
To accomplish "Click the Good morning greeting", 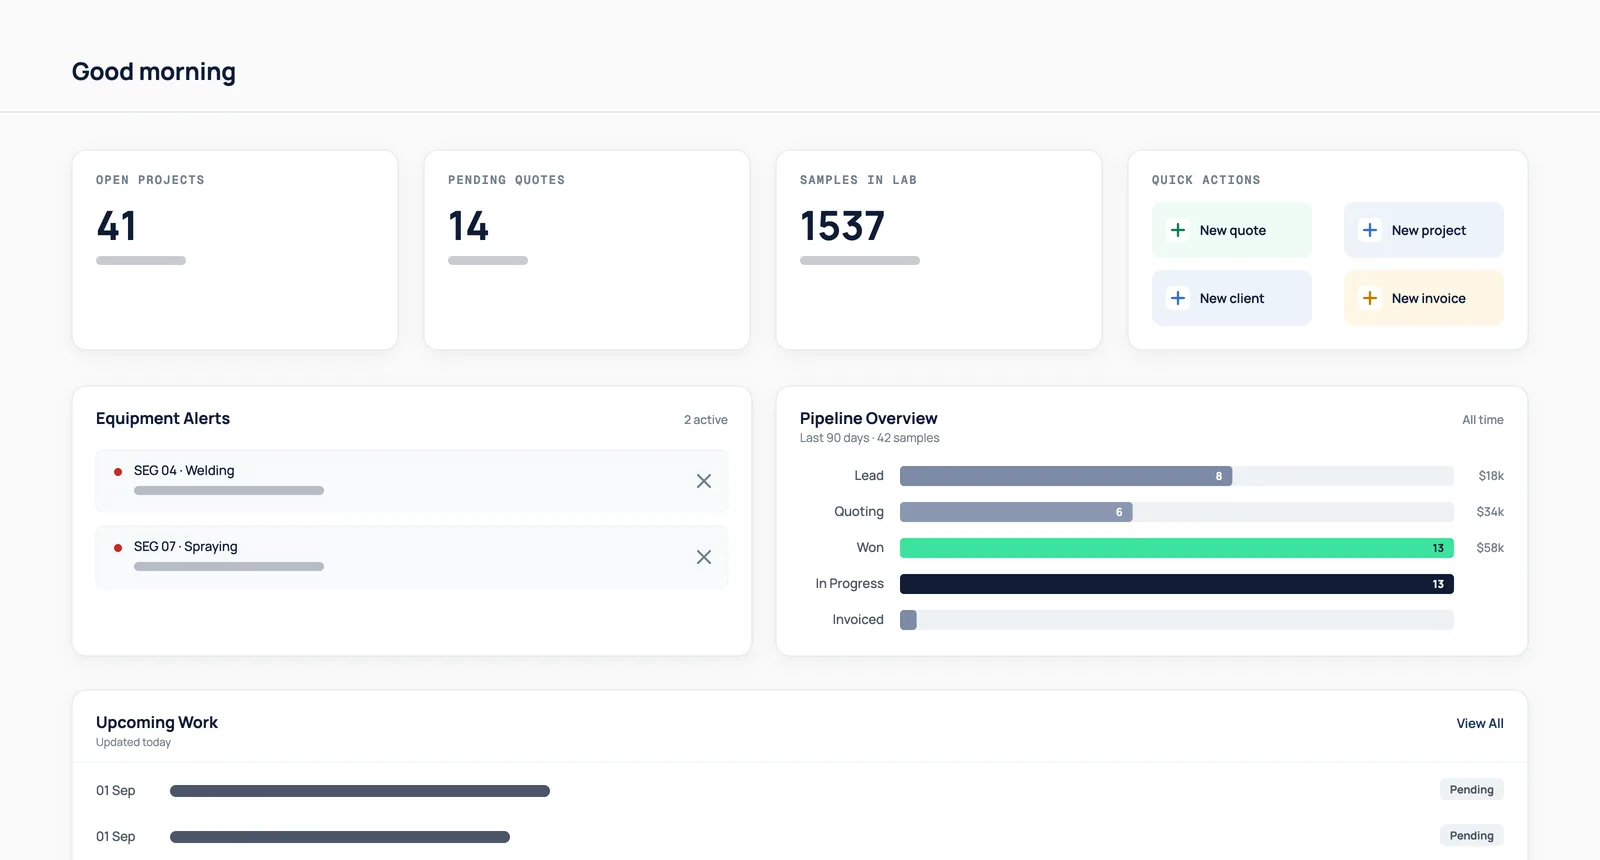I will (x=154, y=72).
